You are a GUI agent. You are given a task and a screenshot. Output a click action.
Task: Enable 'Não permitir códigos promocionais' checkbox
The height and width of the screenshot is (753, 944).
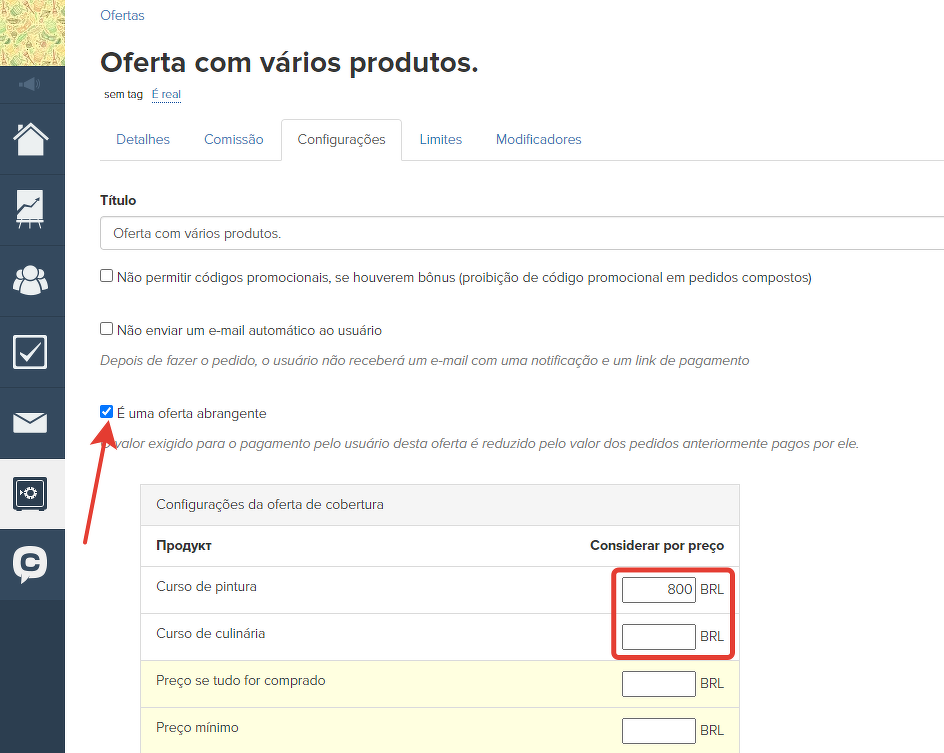pos(107,276)
